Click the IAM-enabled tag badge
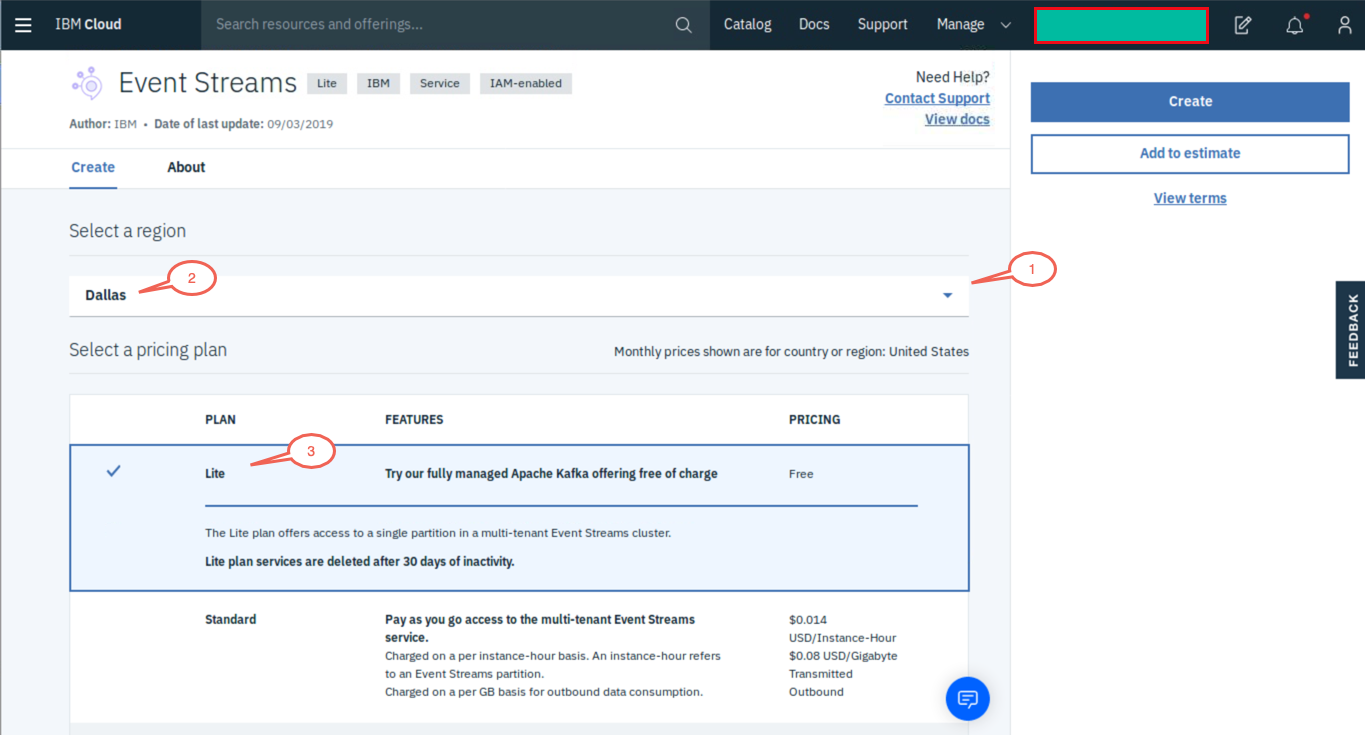This screenshot has height=735, width=1365. 526,84
